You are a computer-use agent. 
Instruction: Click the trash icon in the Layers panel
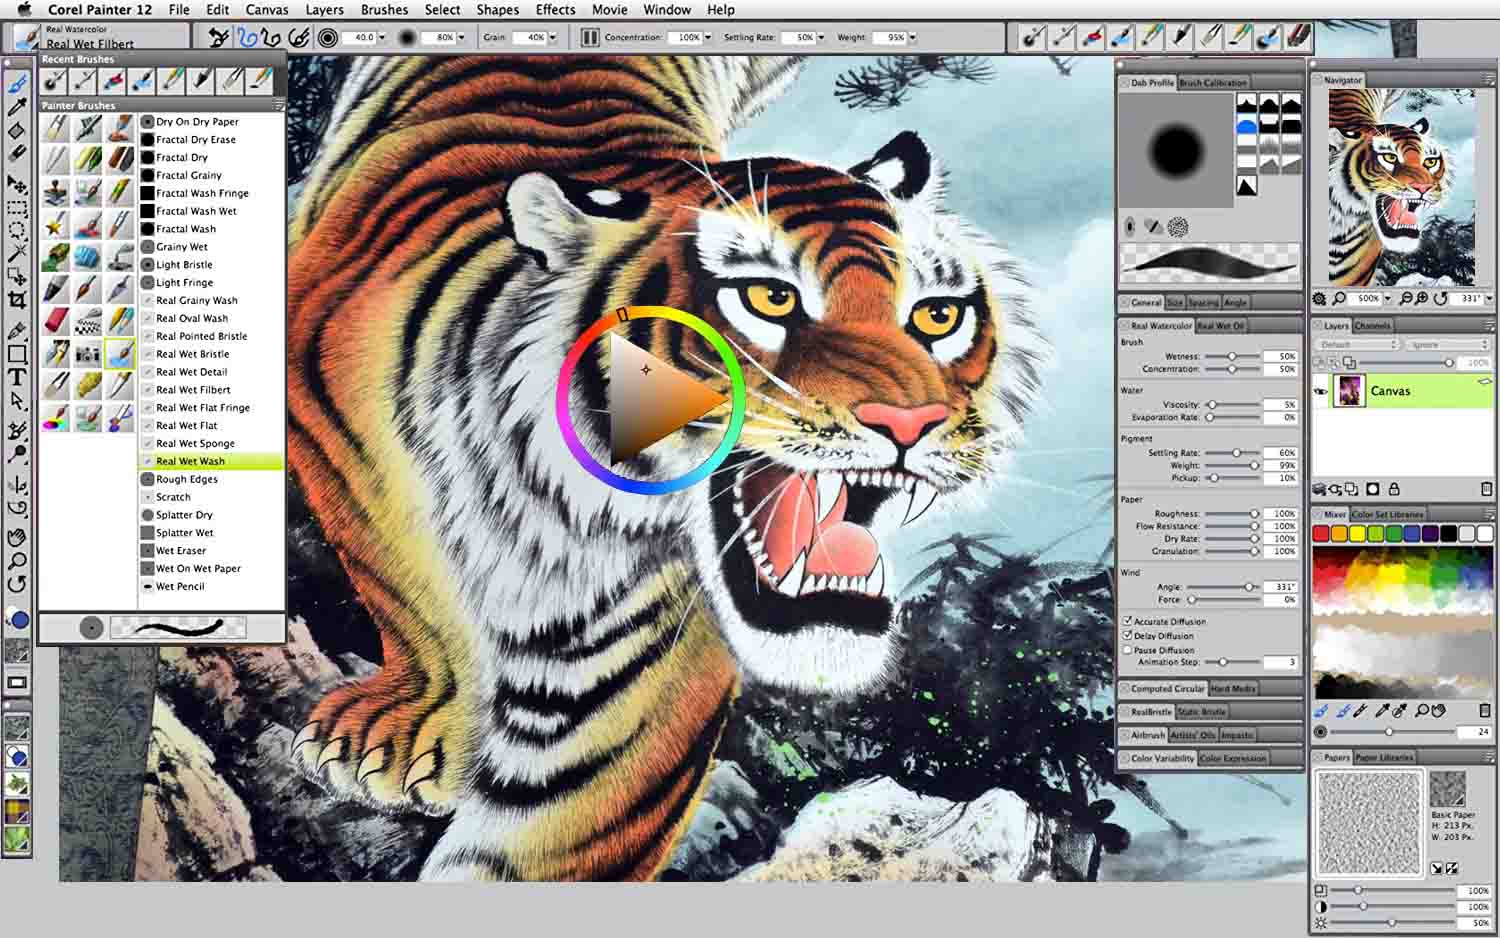tap(1486, 489)
